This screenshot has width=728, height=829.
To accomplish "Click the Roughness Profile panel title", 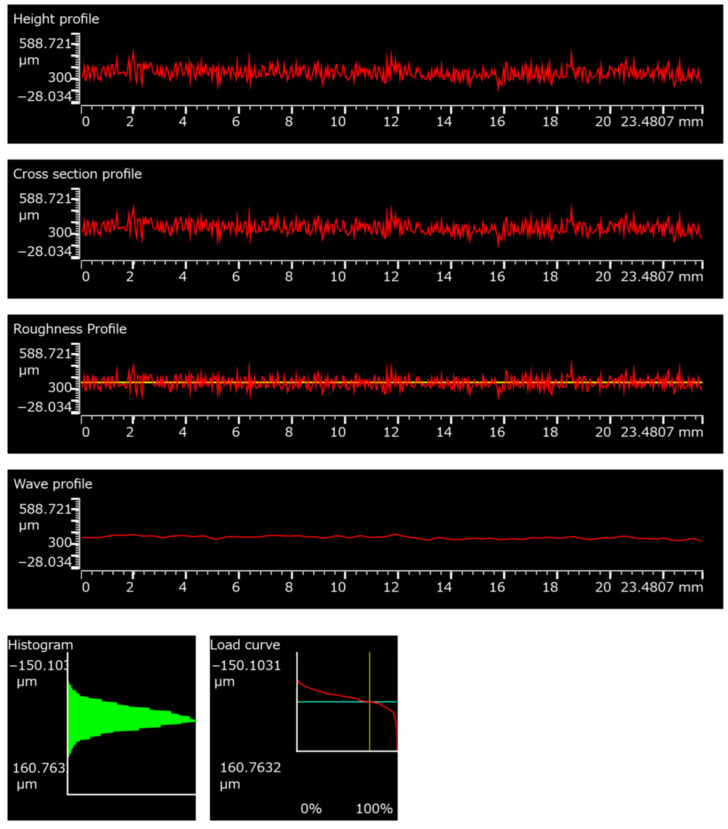I will pos(70,329).
